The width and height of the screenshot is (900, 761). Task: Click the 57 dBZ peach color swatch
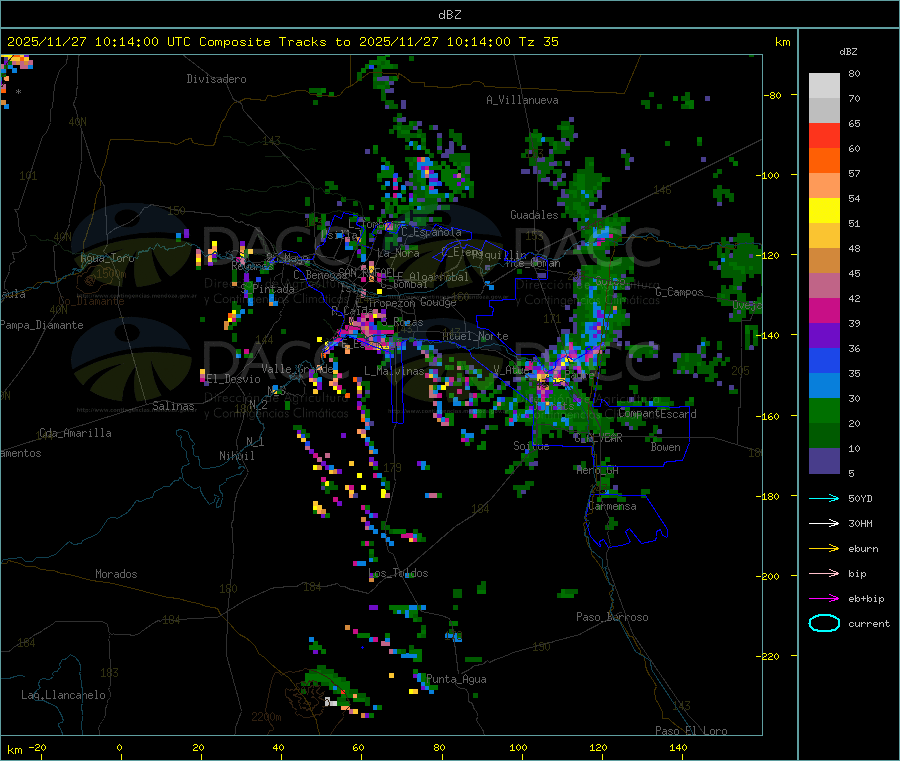point(824,185)
